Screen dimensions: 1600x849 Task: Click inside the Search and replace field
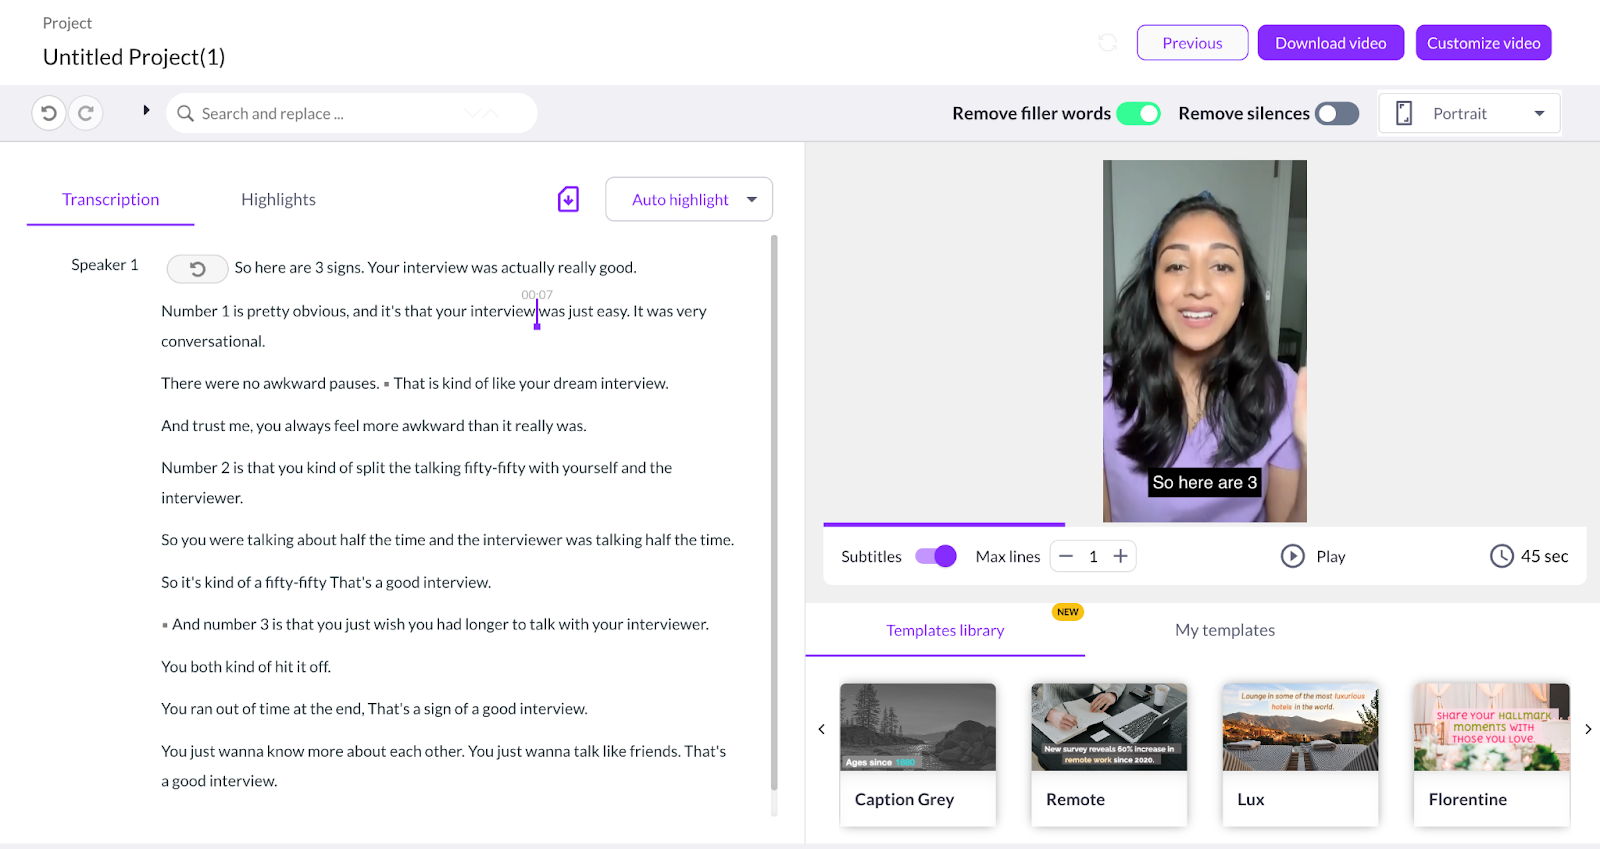[352, 113]
